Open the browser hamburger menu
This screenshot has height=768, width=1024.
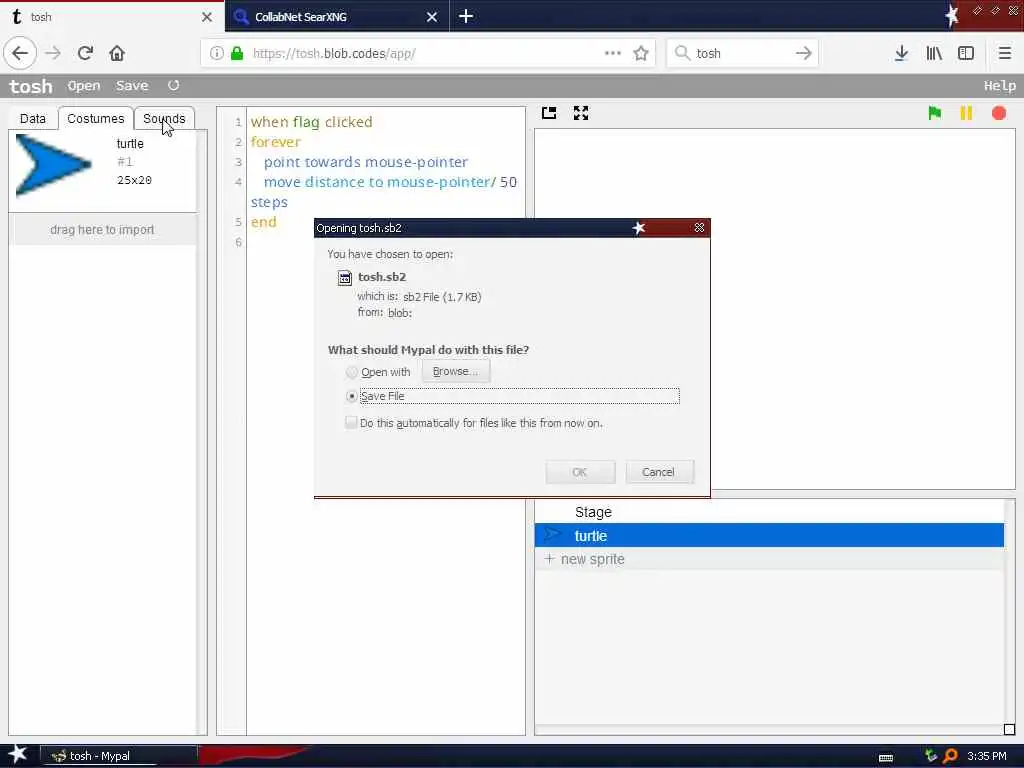click(x=1004, y=53)
